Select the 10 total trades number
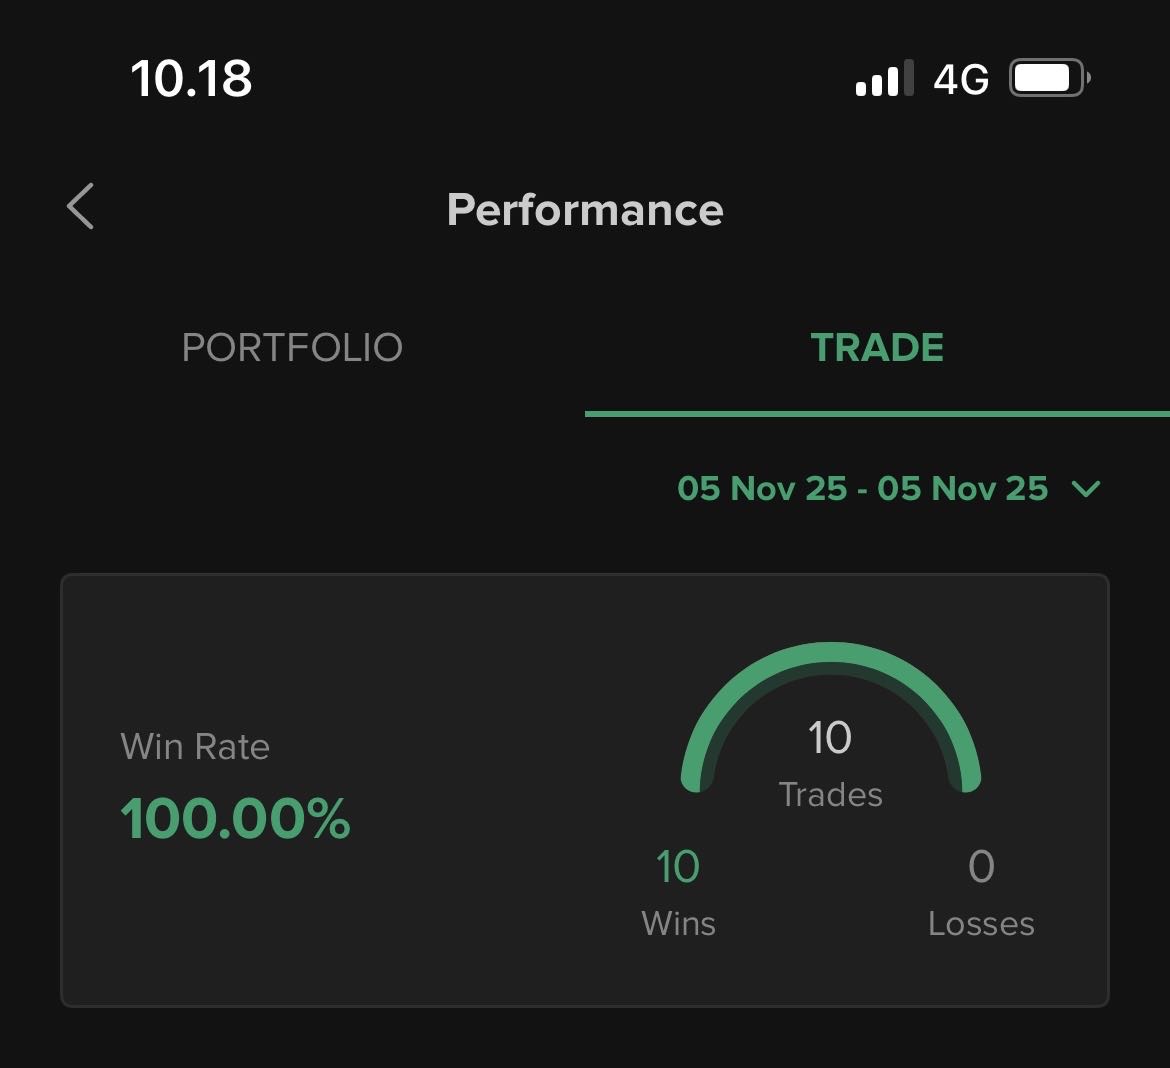Screen dimensions: 1170x1068 [x=830, y=738]
